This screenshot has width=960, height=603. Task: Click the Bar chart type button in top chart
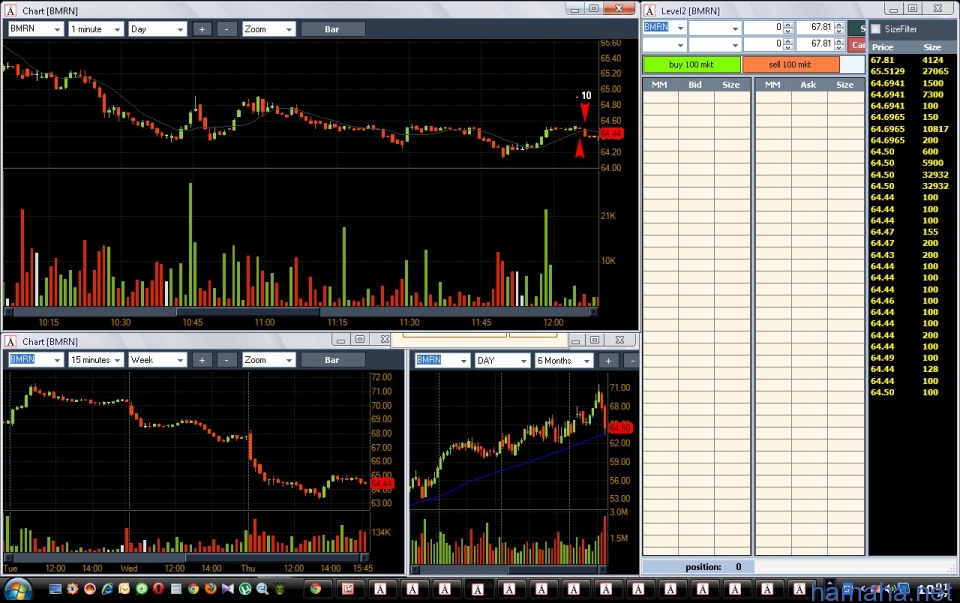[332, 29]
